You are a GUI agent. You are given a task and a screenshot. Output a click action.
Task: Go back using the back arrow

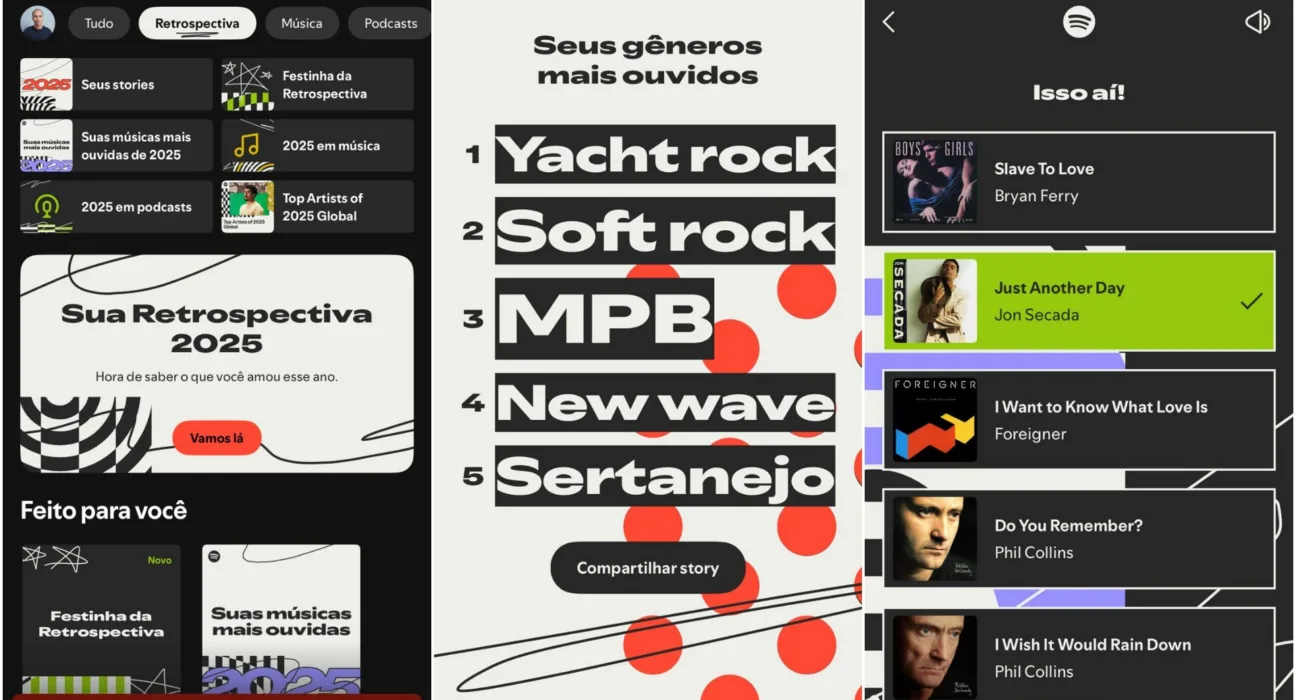(x=888, y=21)
